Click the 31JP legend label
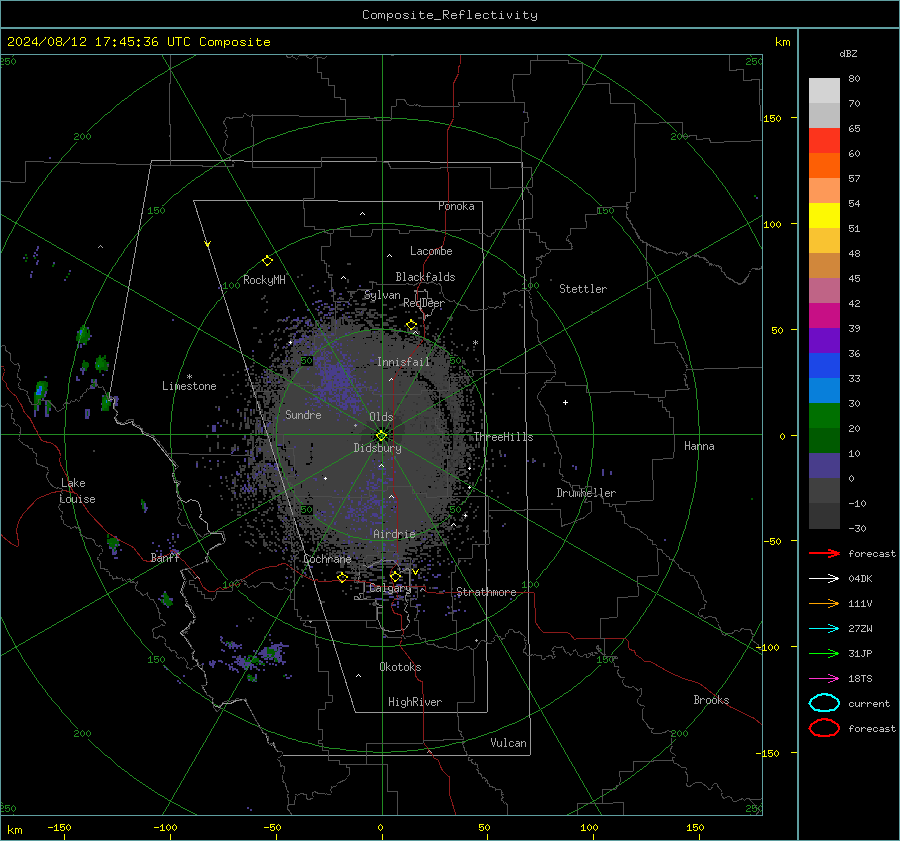The height and width of the screenshot is (841, 900). [x=860, y=653]
